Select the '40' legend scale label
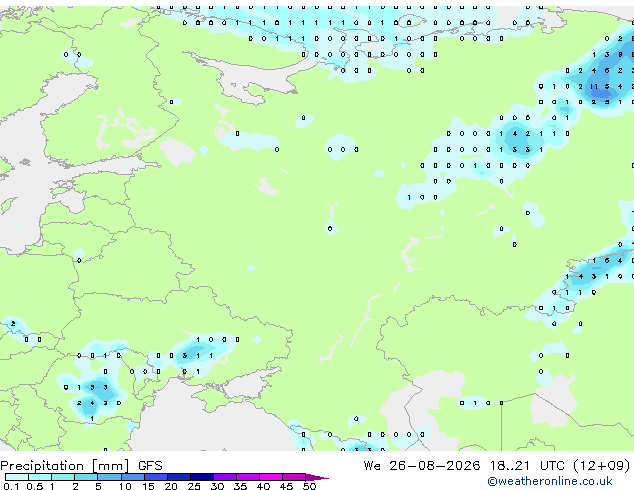The width and height of the screenshot is (634, 490). tap(263, 486)
